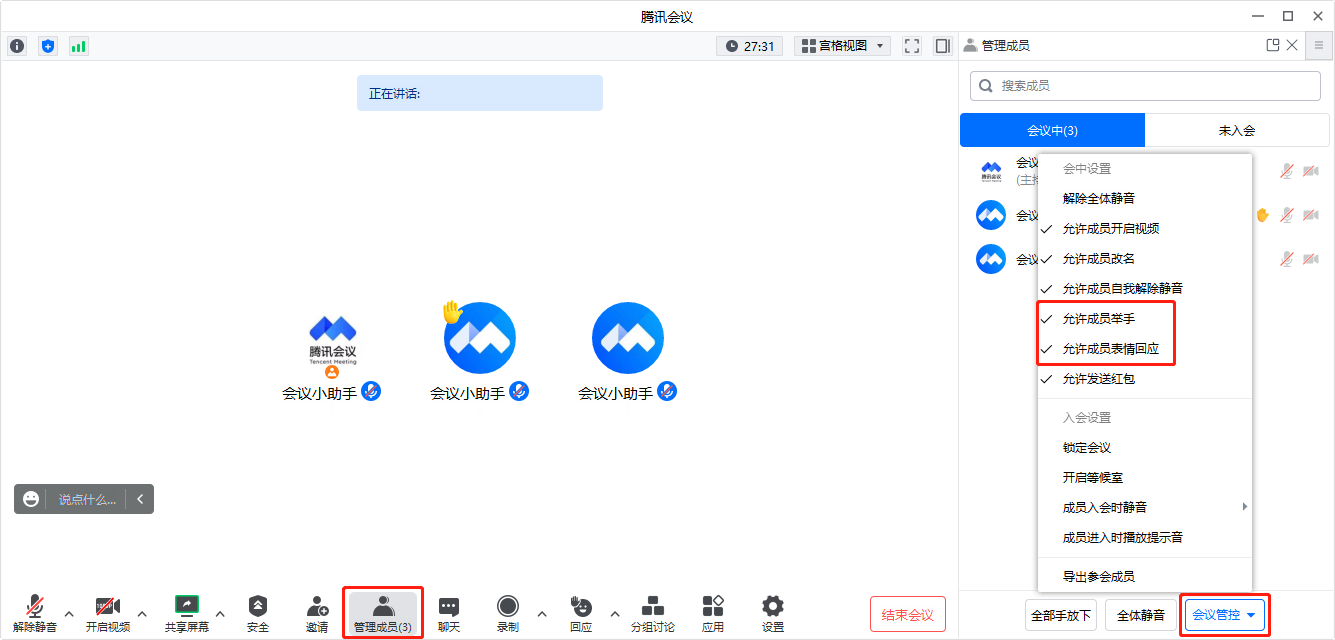Expand share options arrow beside 共享屏幕
1335x640 pixels.
(220, 613)
